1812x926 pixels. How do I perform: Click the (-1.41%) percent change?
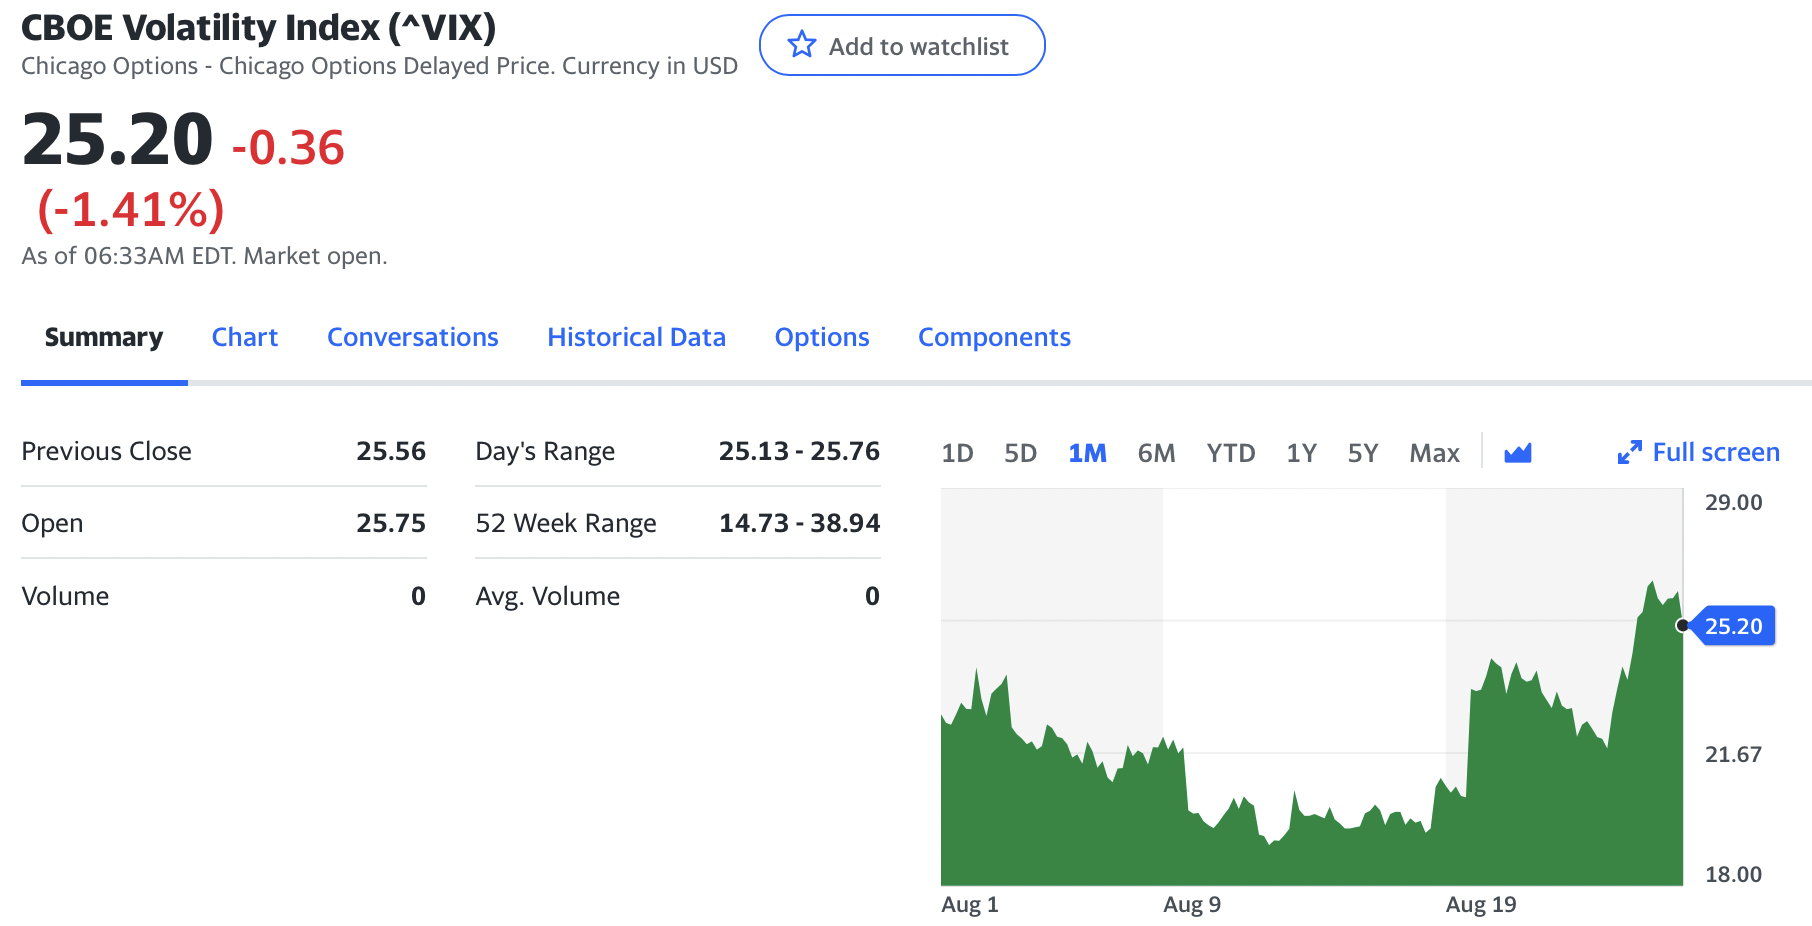131,209
